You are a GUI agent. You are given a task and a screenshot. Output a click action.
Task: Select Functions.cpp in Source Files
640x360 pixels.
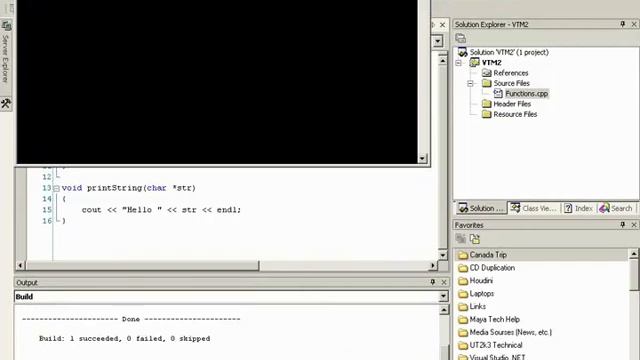click(x=527, y=93)
